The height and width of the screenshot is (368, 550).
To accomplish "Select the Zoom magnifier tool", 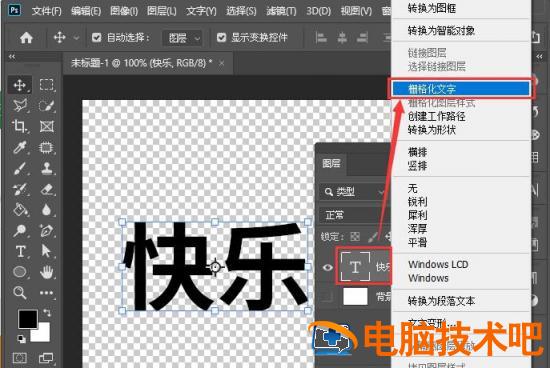I will coord(20,292).
